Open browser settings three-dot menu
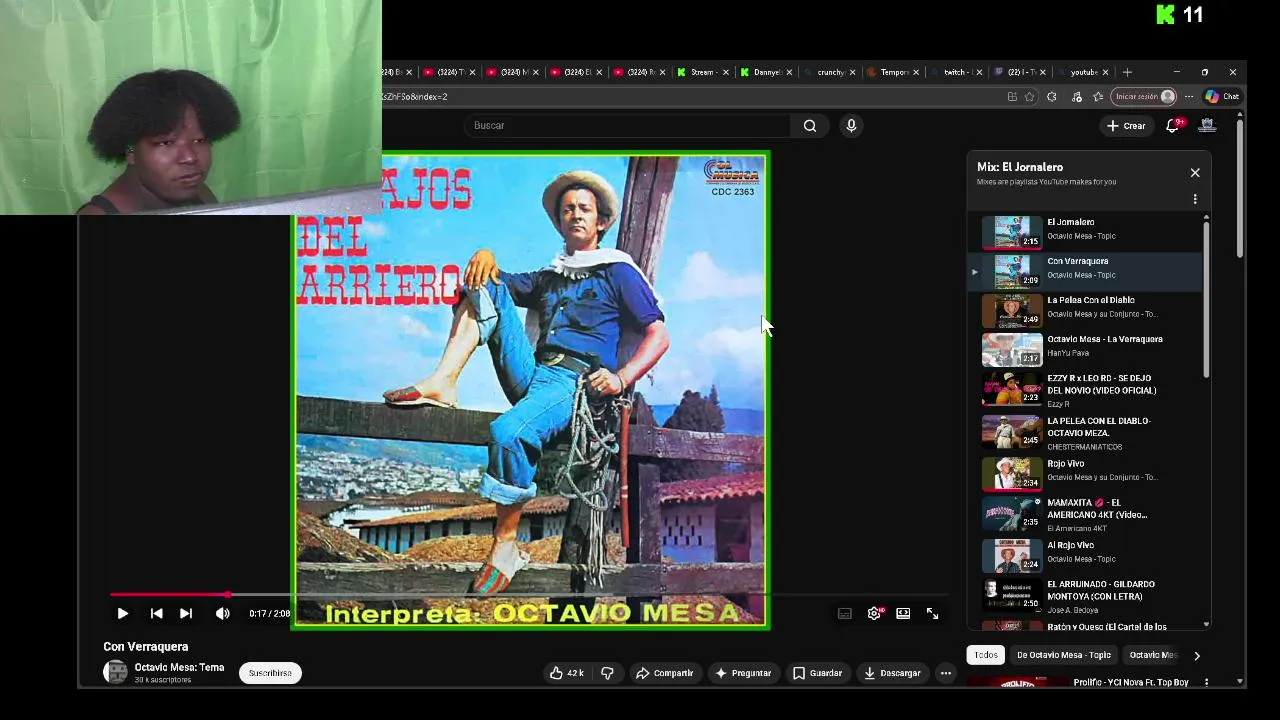 point(1189,97)
